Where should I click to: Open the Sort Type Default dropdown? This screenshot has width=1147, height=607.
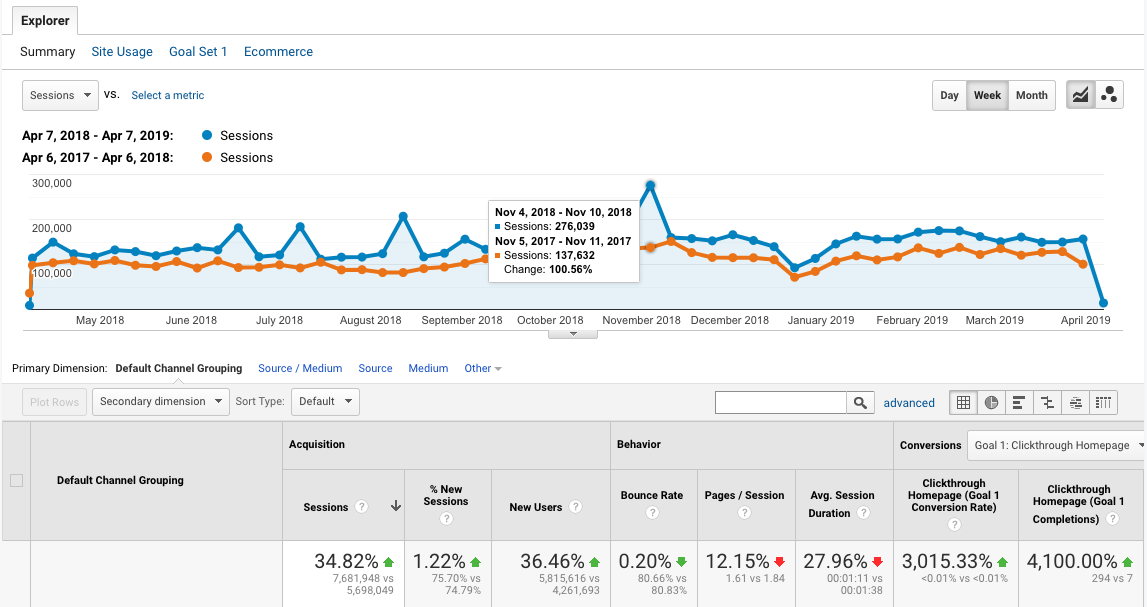[x=325, y=401]
